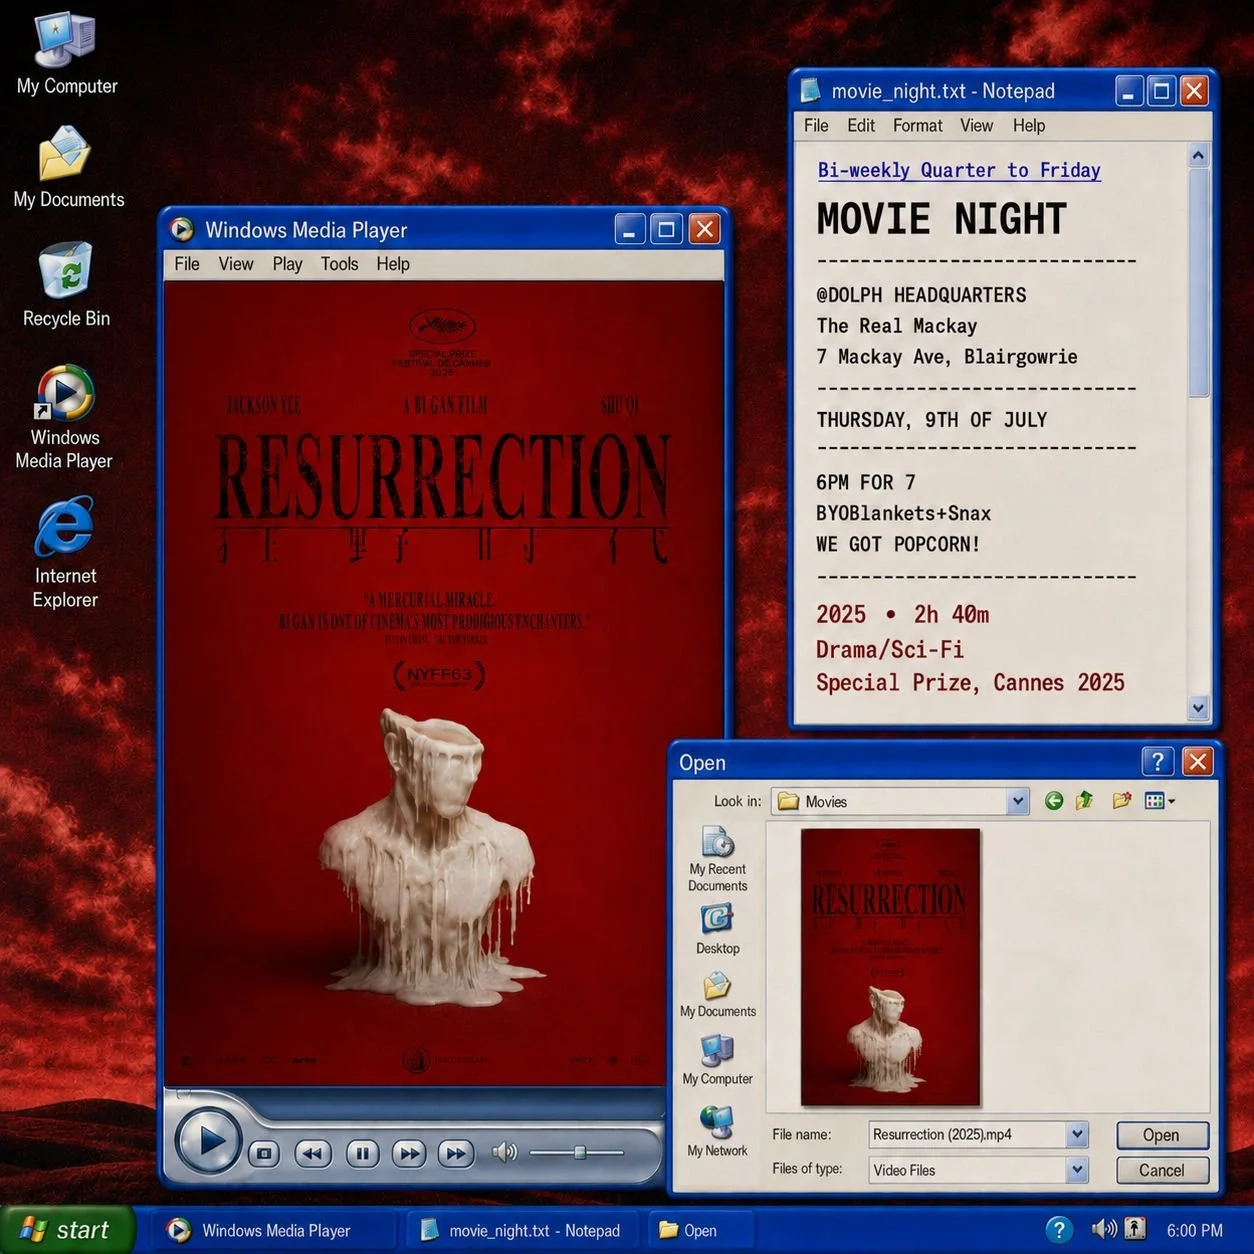Click the 6:00 PM taskbar clock
The width and height of the screenshot is (1254, 1254).
[x=1195, y=1231]
